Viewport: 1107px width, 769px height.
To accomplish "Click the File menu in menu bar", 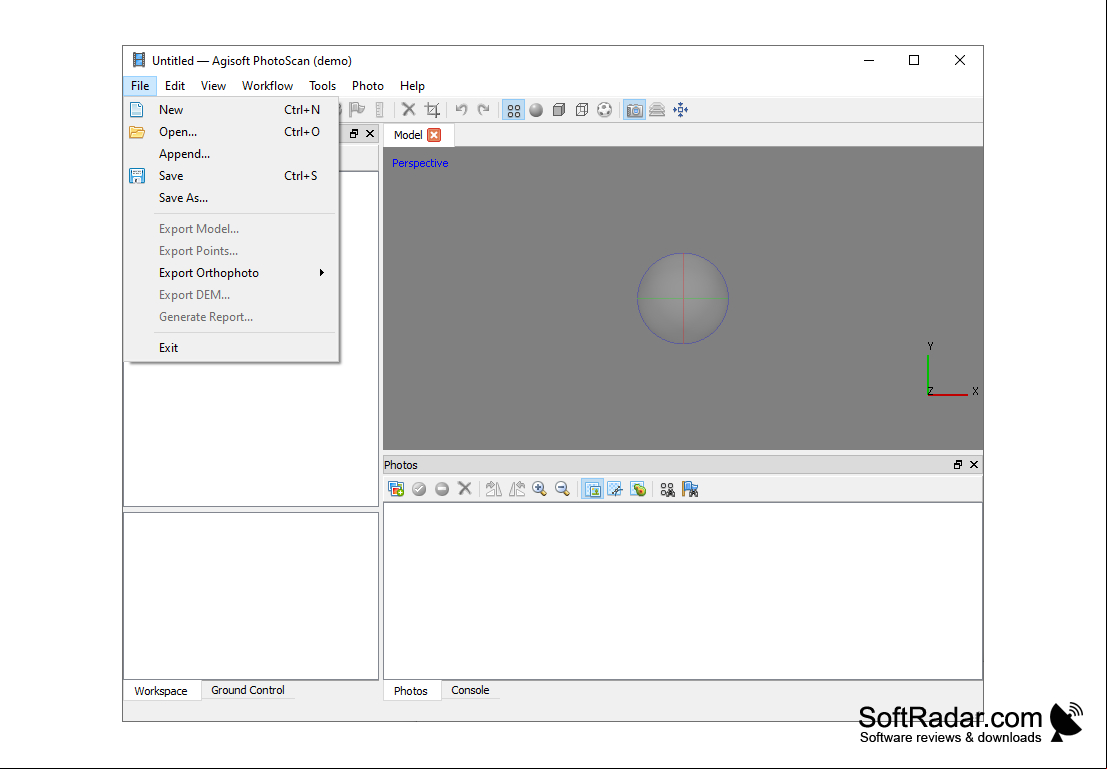I will 140,85.
